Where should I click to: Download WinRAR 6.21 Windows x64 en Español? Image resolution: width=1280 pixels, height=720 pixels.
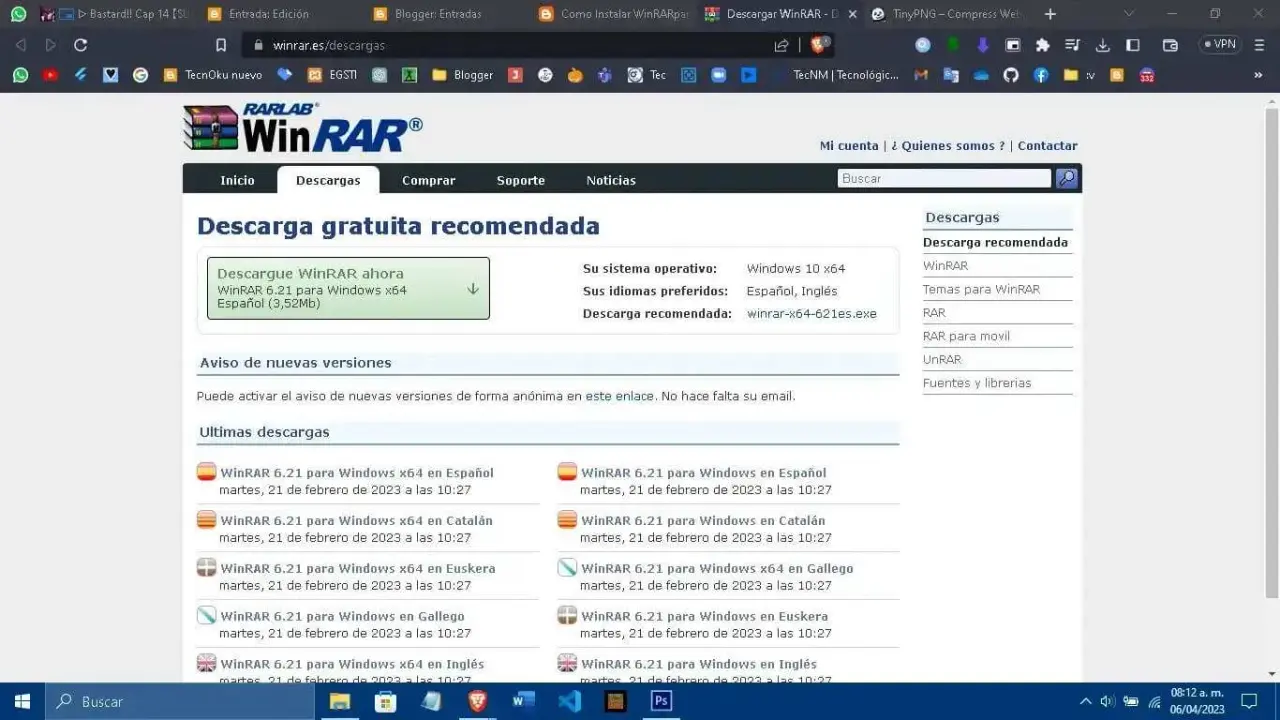point(357,473)
